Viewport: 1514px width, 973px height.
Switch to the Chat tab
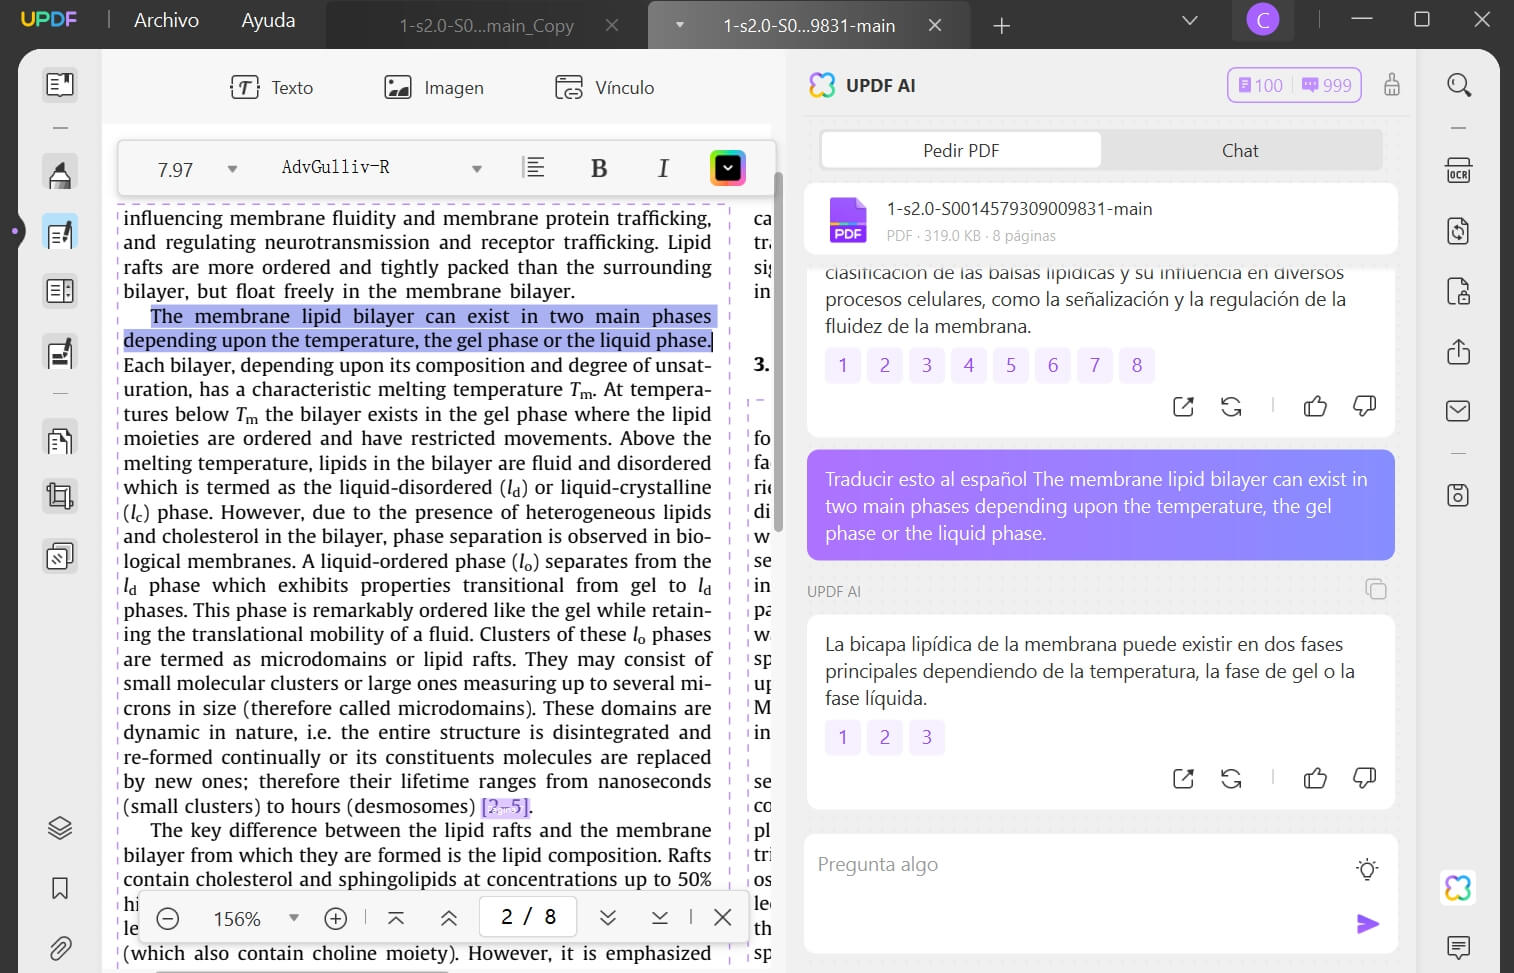click(x=1240, y=150)
